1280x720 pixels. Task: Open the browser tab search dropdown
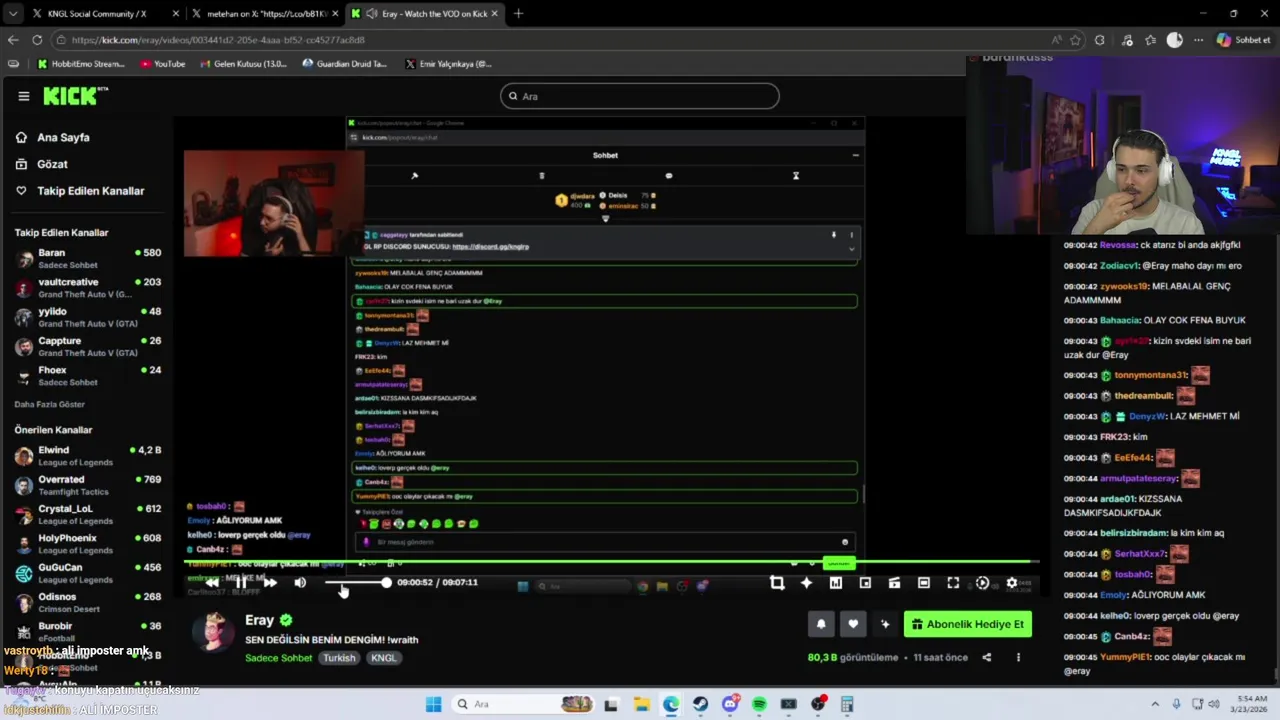(x=12, y=14)
